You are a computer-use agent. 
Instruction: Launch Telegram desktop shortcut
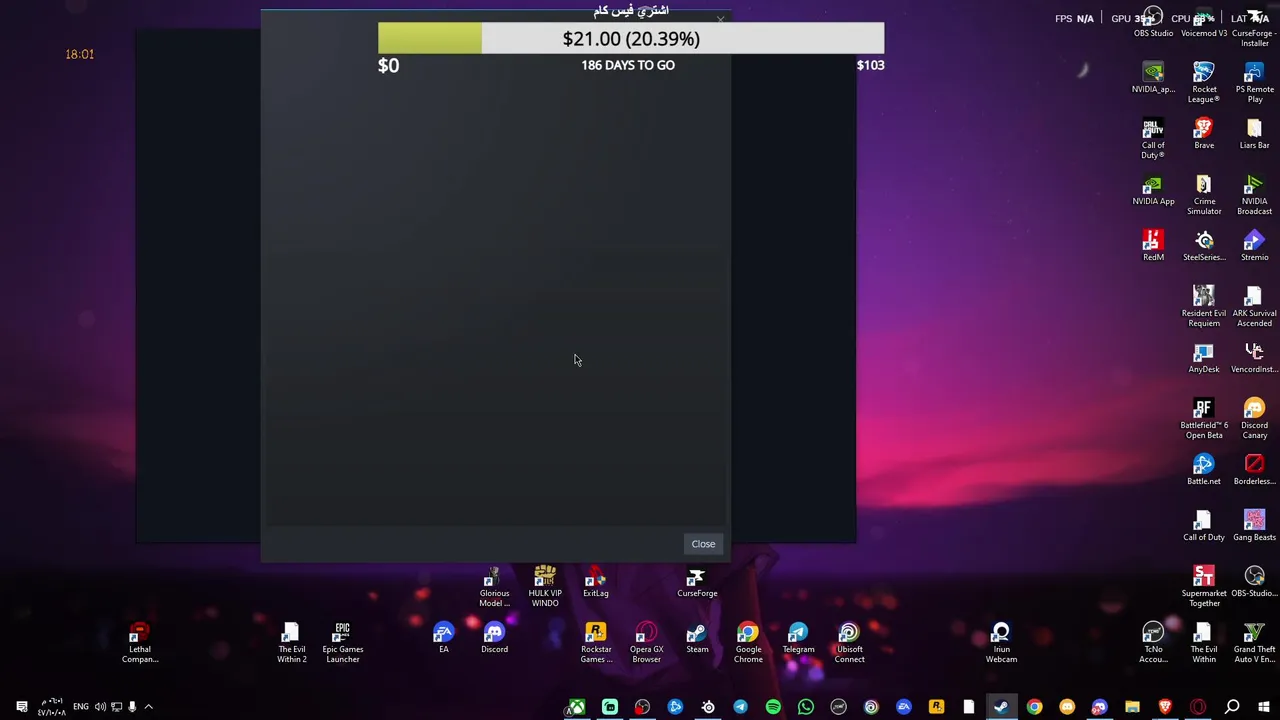click(798, 640)
